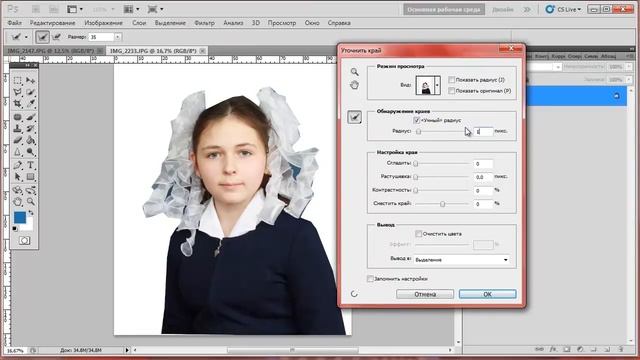The image size is (640, 360).
Task: Enable the 'Показать радиус (J)' checkbox
Action: click(451, 80)
